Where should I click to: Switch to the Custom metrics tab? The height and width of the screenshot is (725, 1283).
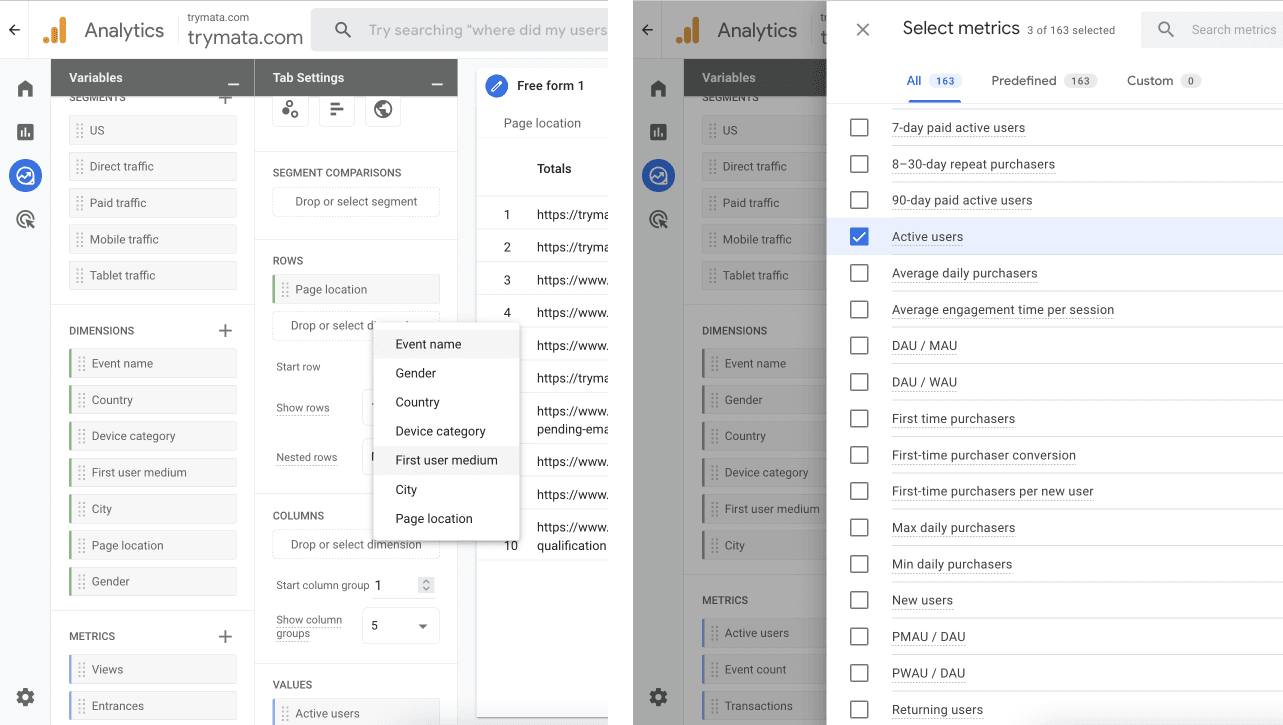coord(1163,81)
